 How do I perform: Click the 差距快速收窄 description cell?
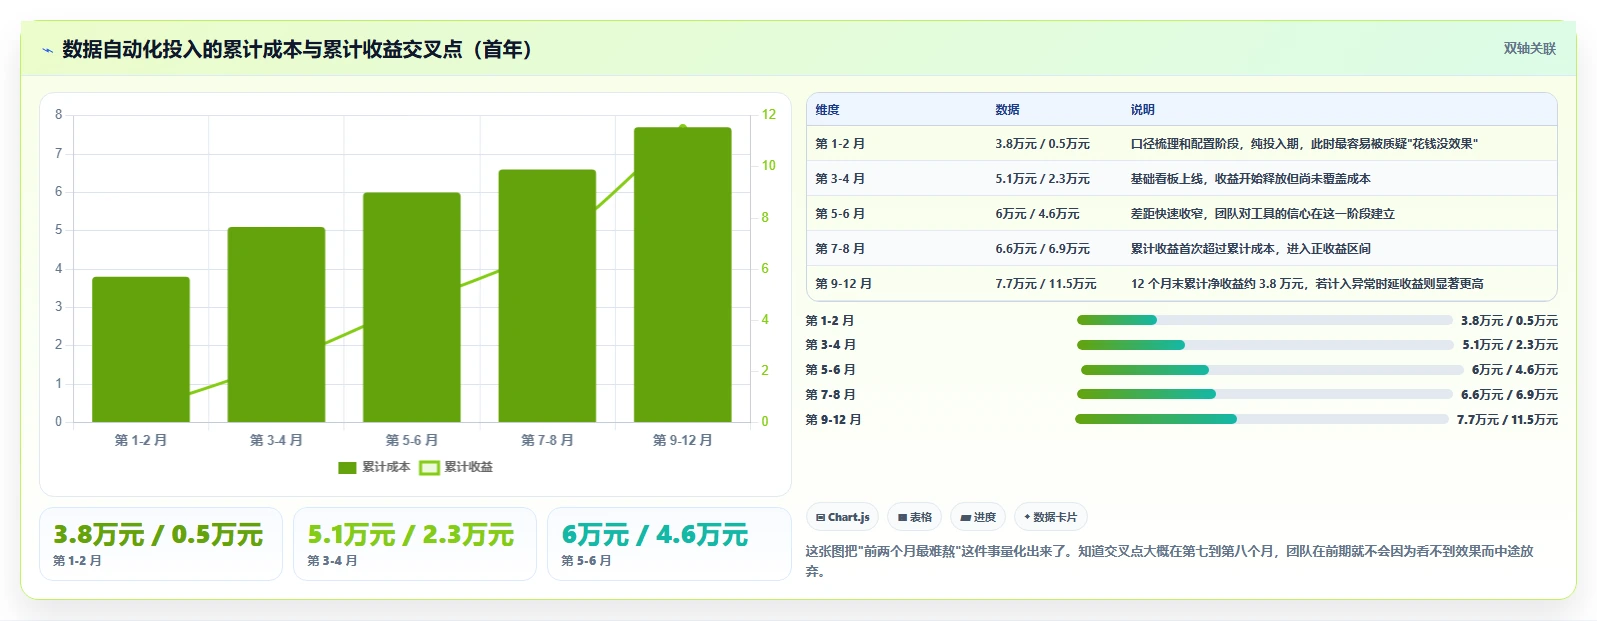tap(1340, 214)
